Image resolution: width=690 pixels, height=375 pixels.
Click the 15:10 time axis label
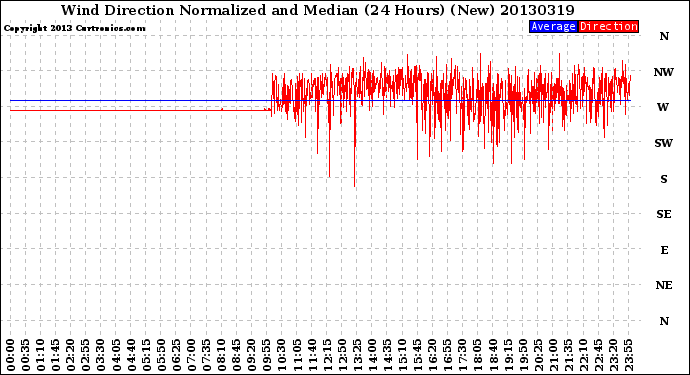(402, 355)
